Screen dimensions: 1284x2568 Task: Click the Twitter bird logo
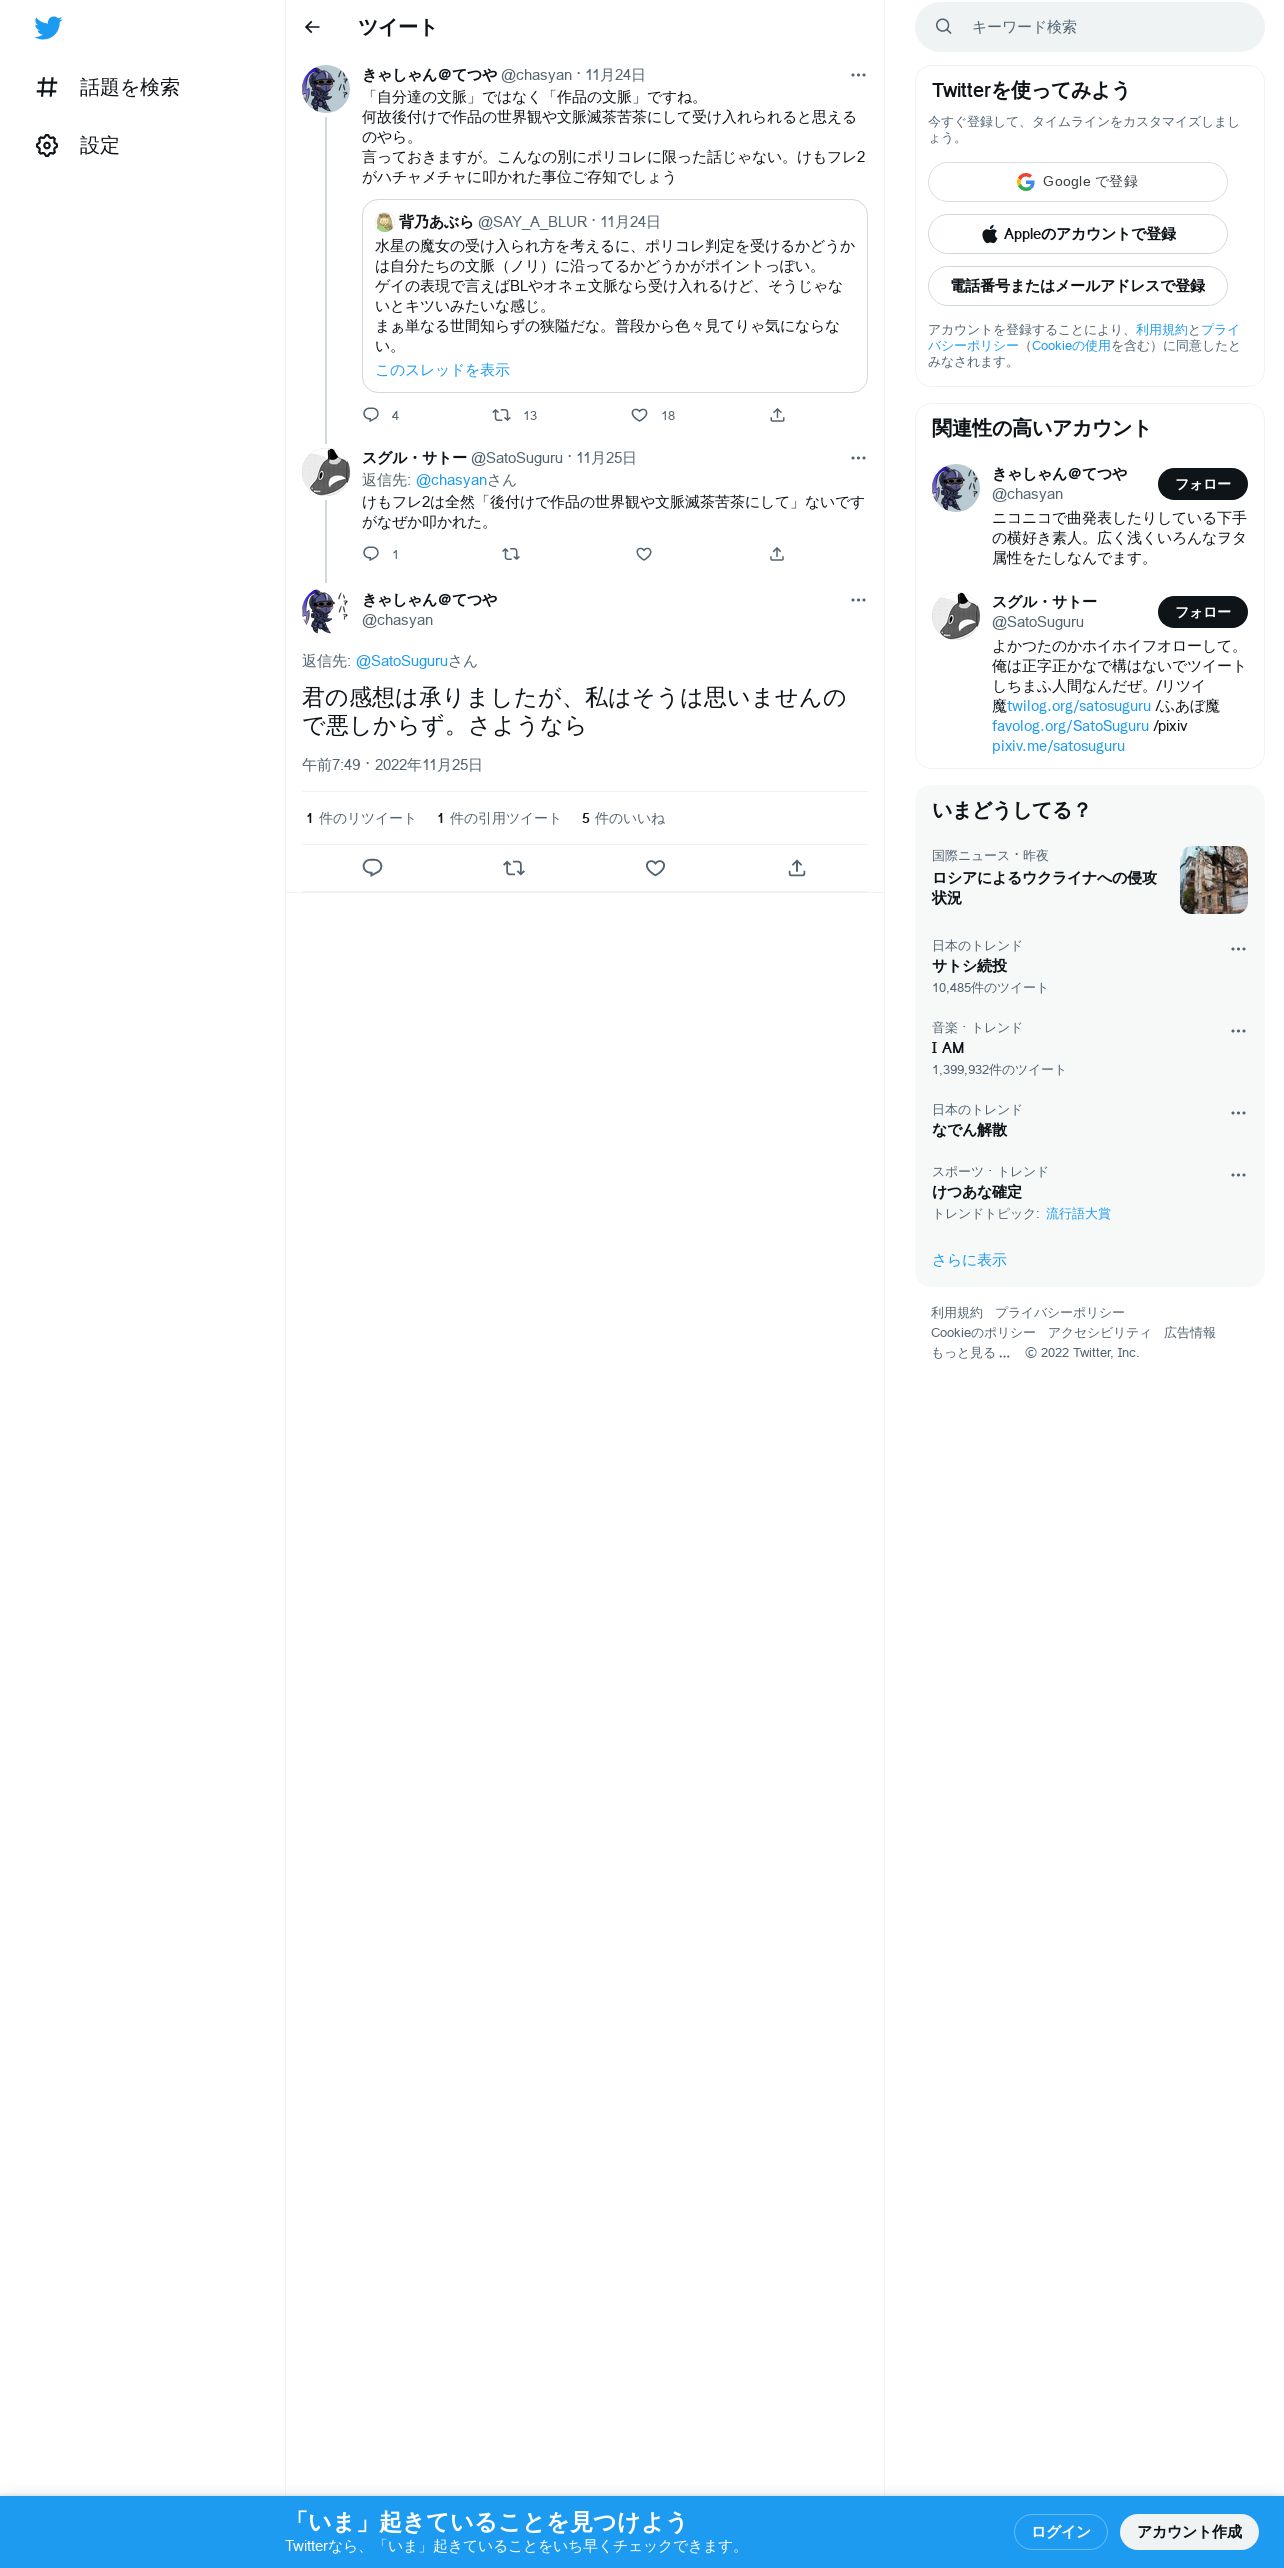pos(48,28)
